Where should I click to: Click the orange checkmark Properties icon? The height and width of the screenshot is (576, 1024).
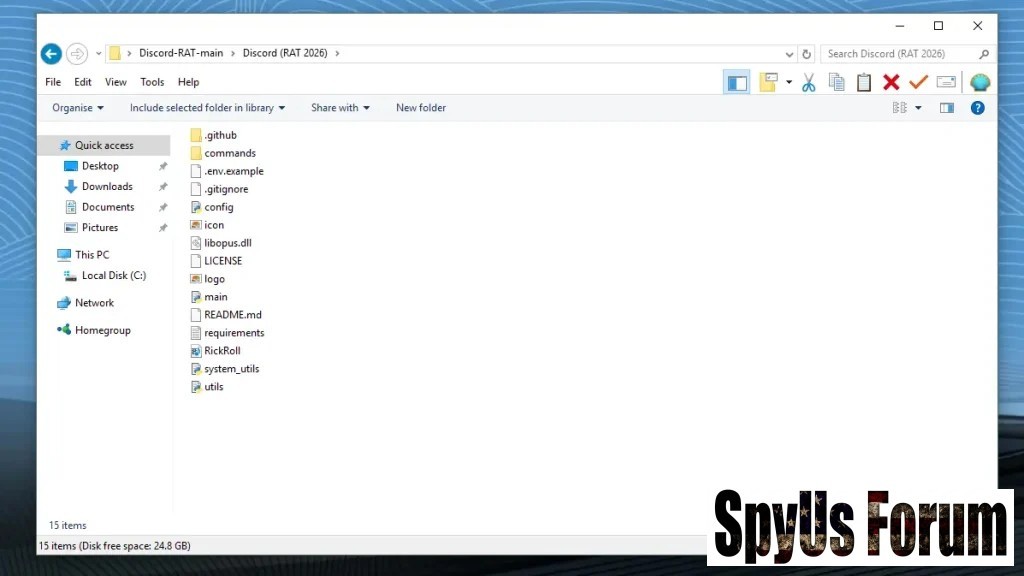click(918, 83)
